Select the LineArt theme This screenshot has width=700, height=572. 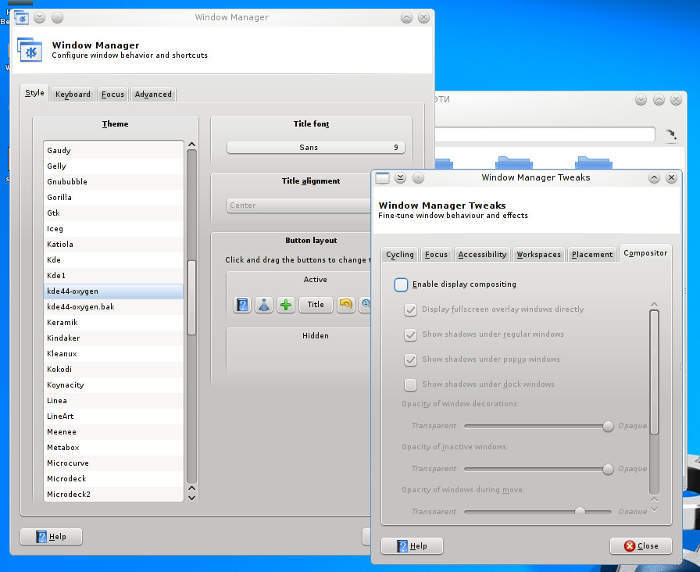coord(113,416)
